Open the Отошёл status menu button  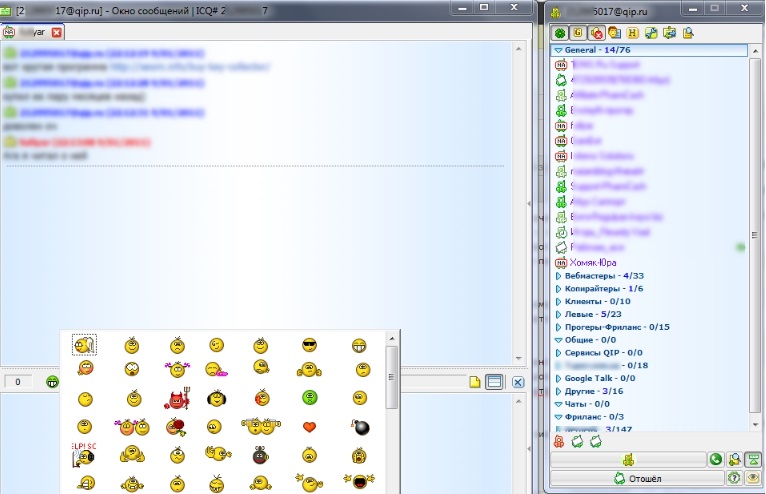tap(634, 479)
